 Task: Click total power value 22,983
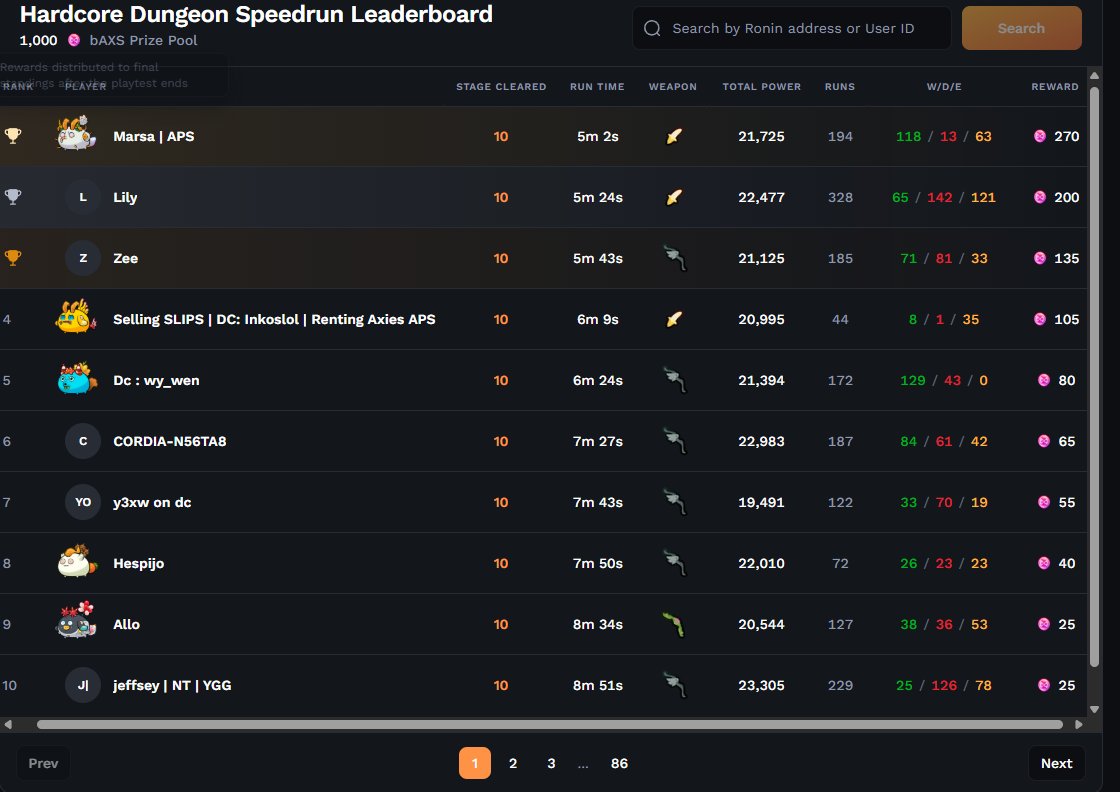tap(761, 441)
